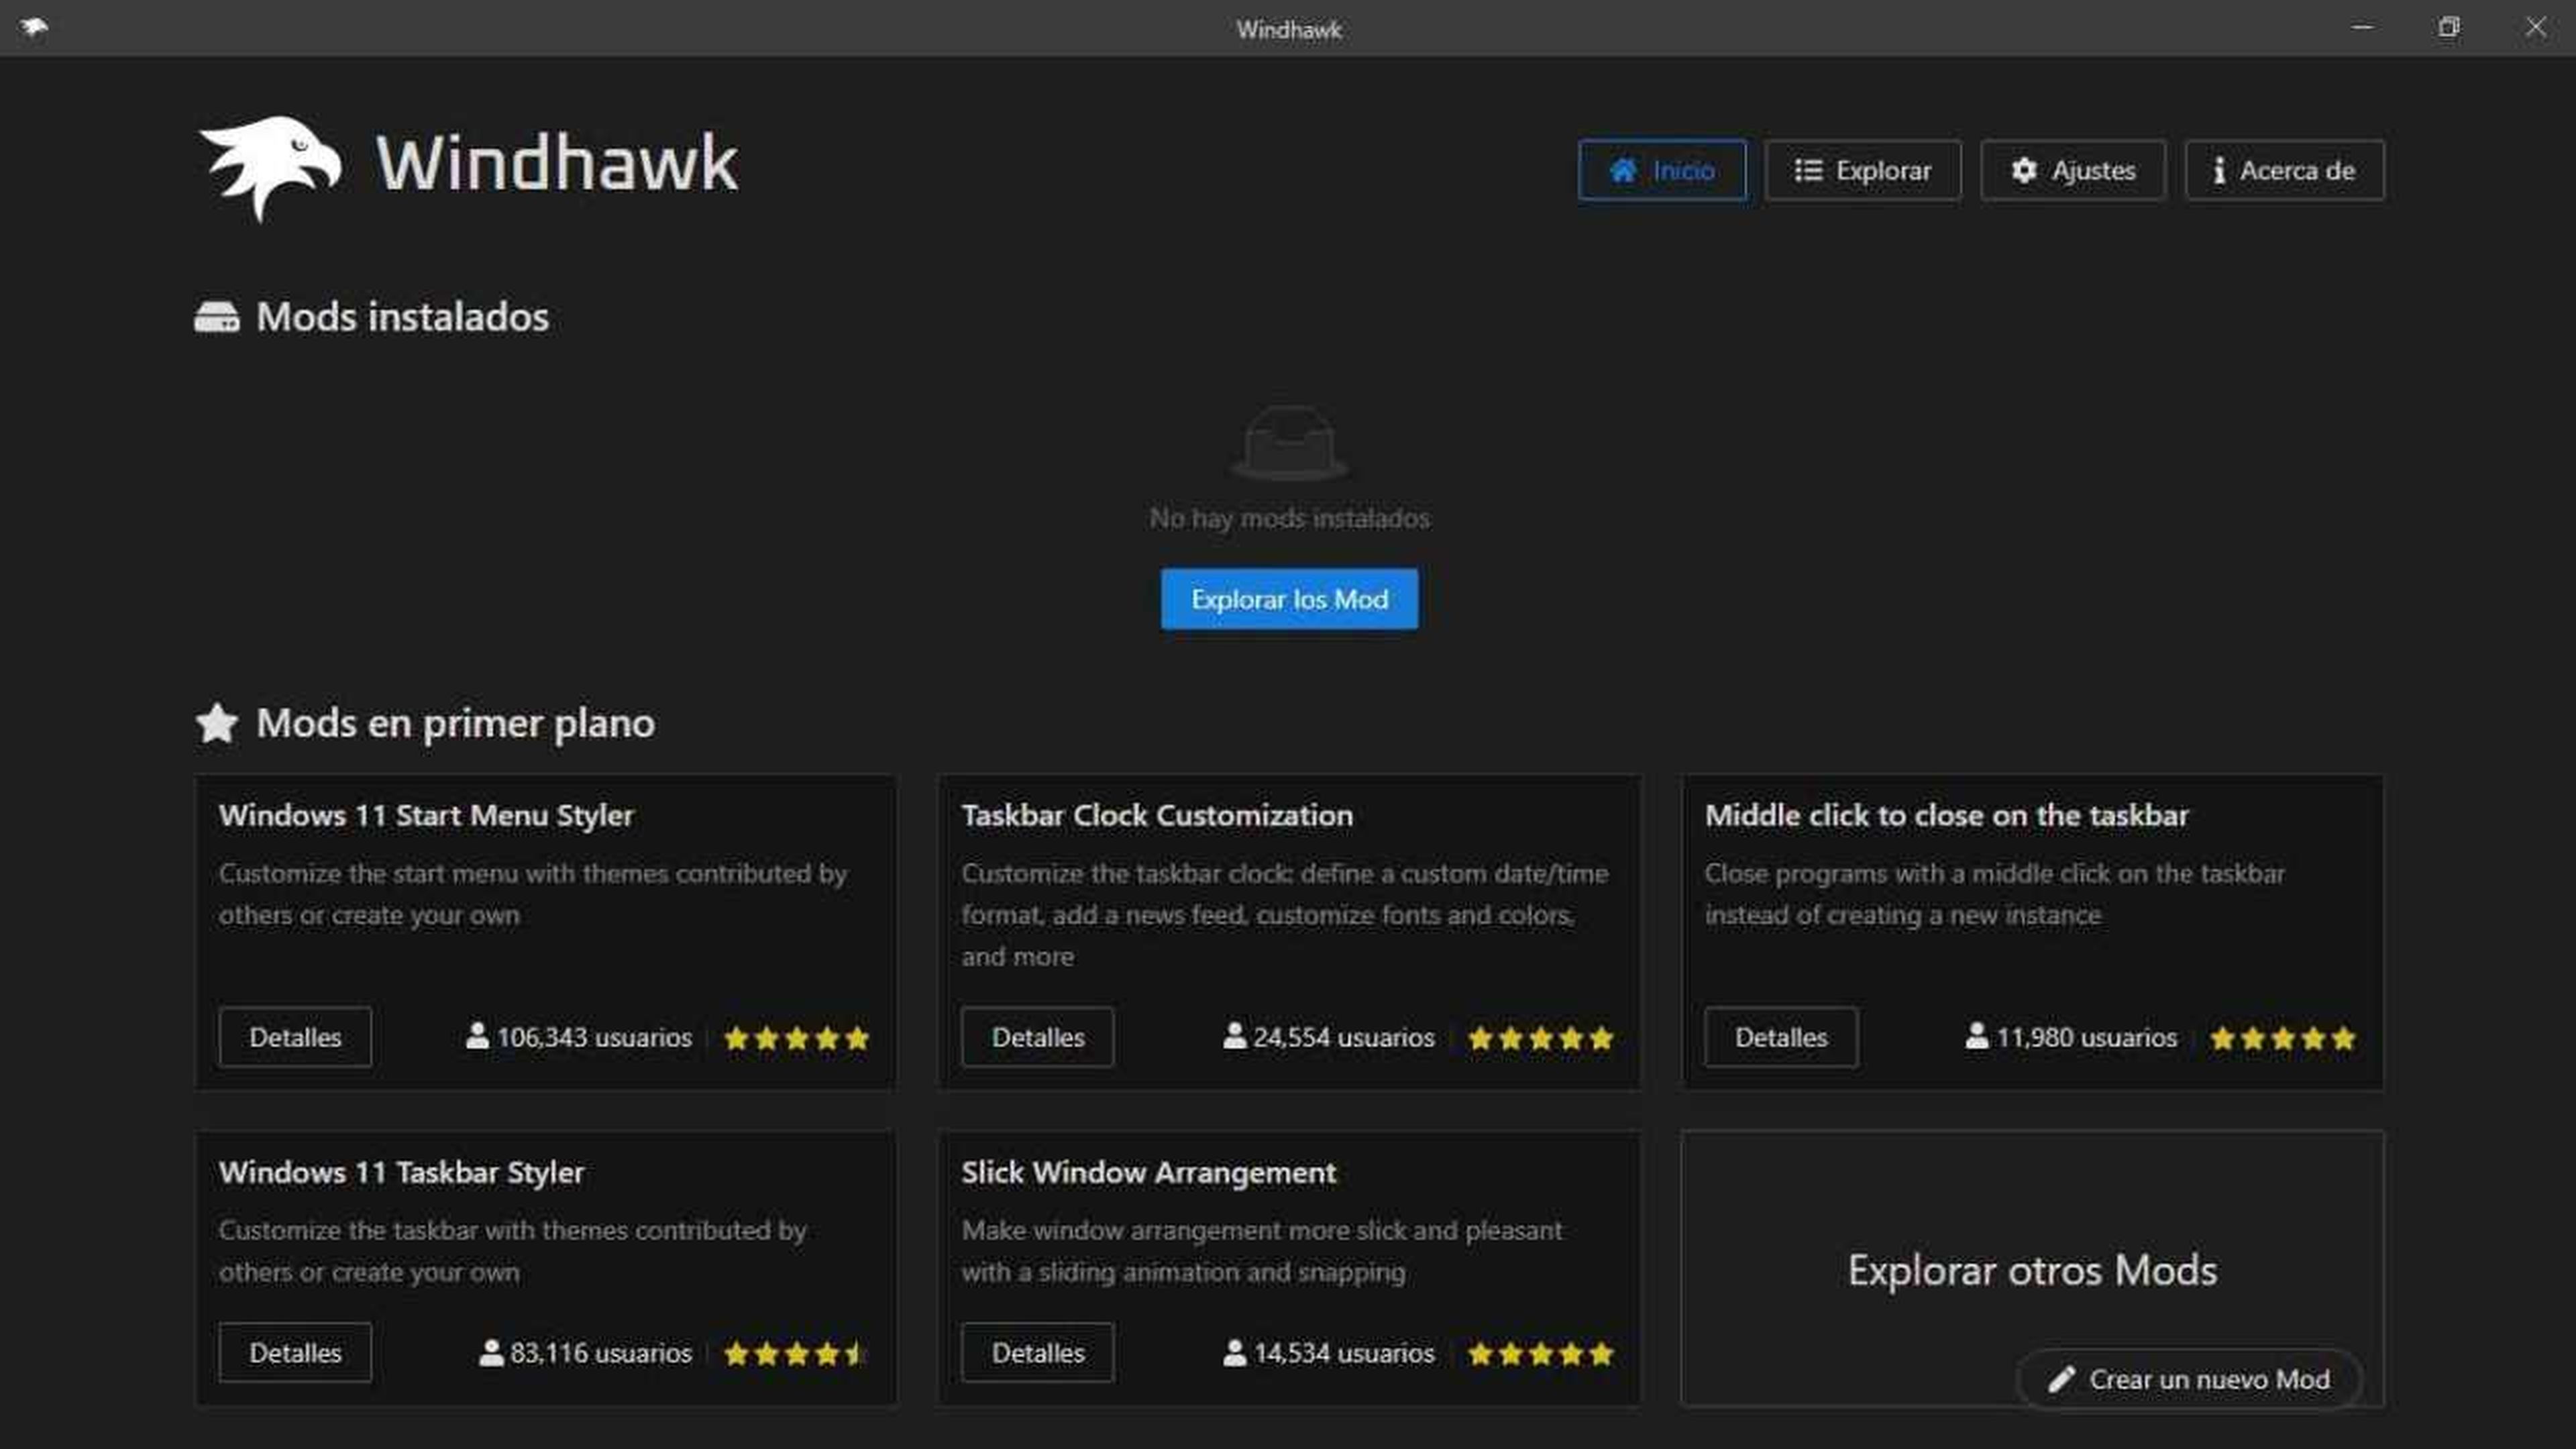Image resolution: width=2576 pixels, height=1449 pixels.
Task: Click the 106,343 usuarios count
Action: click(594, 1037)
